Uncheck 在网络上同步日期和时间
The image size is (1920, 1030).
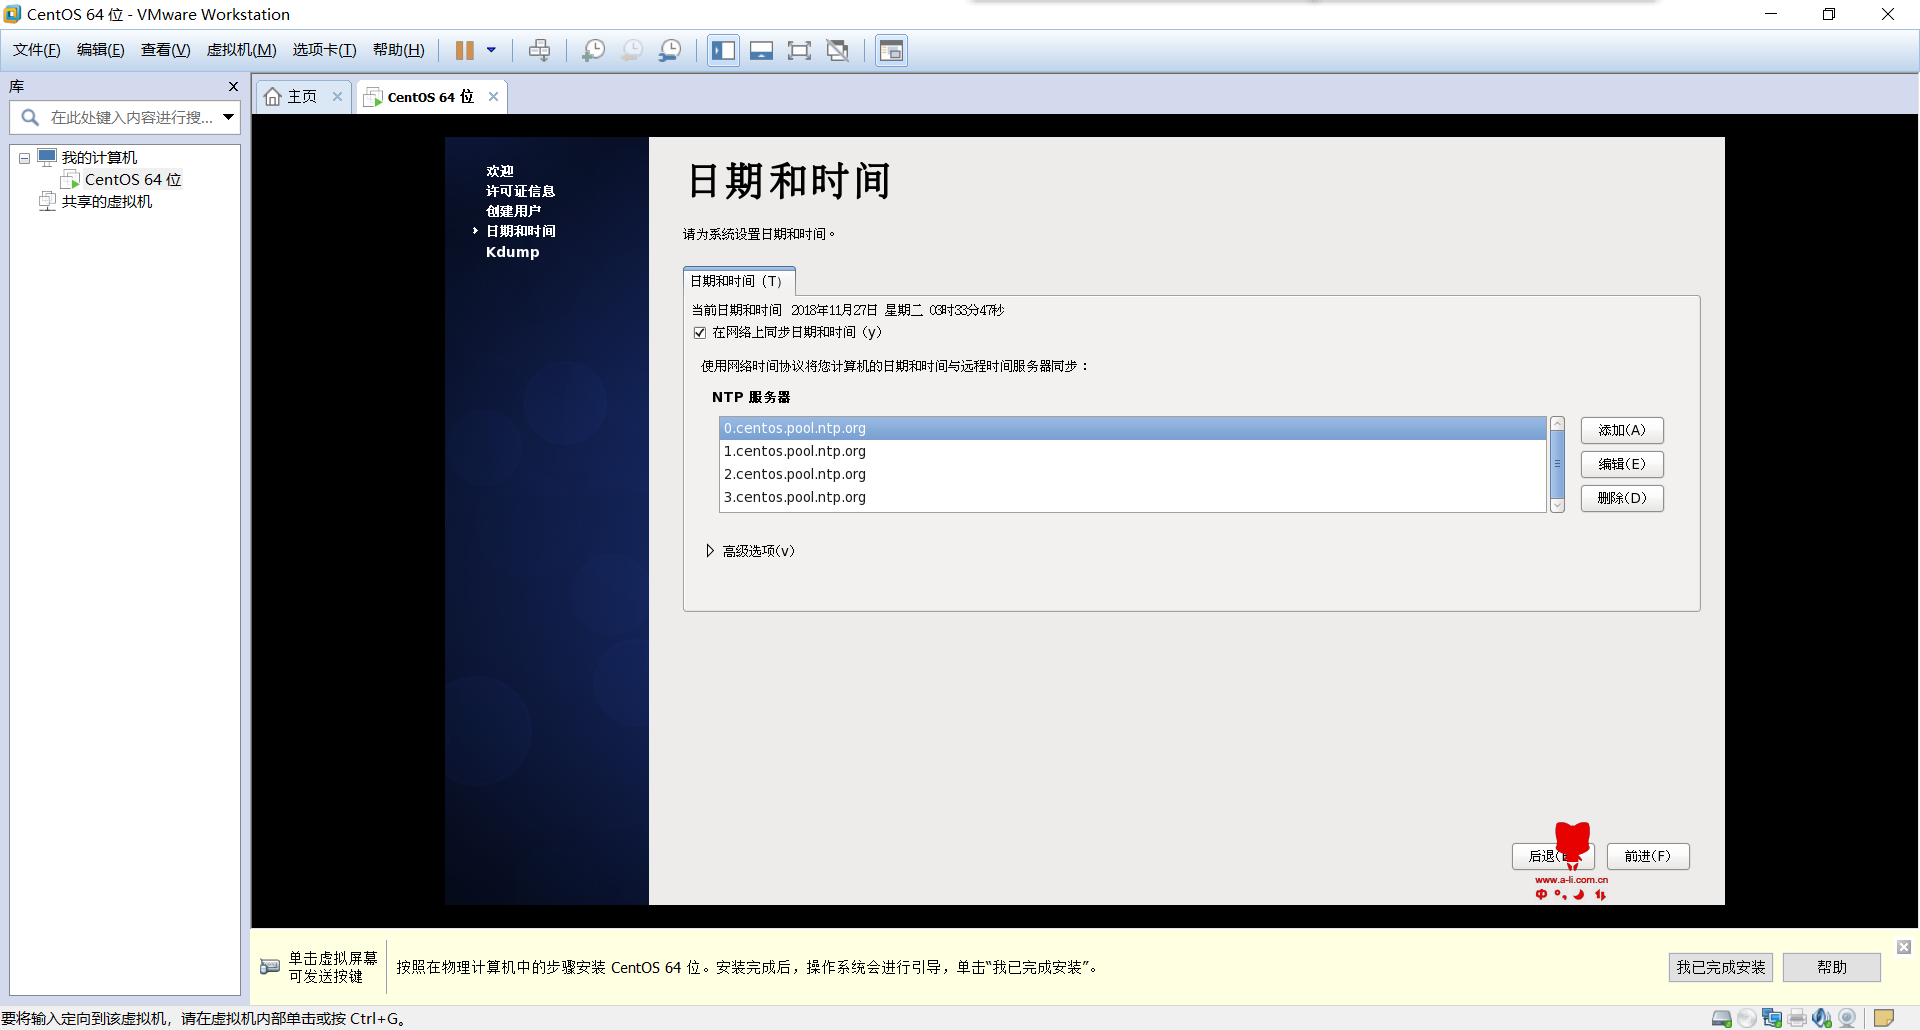click(700, 332)
